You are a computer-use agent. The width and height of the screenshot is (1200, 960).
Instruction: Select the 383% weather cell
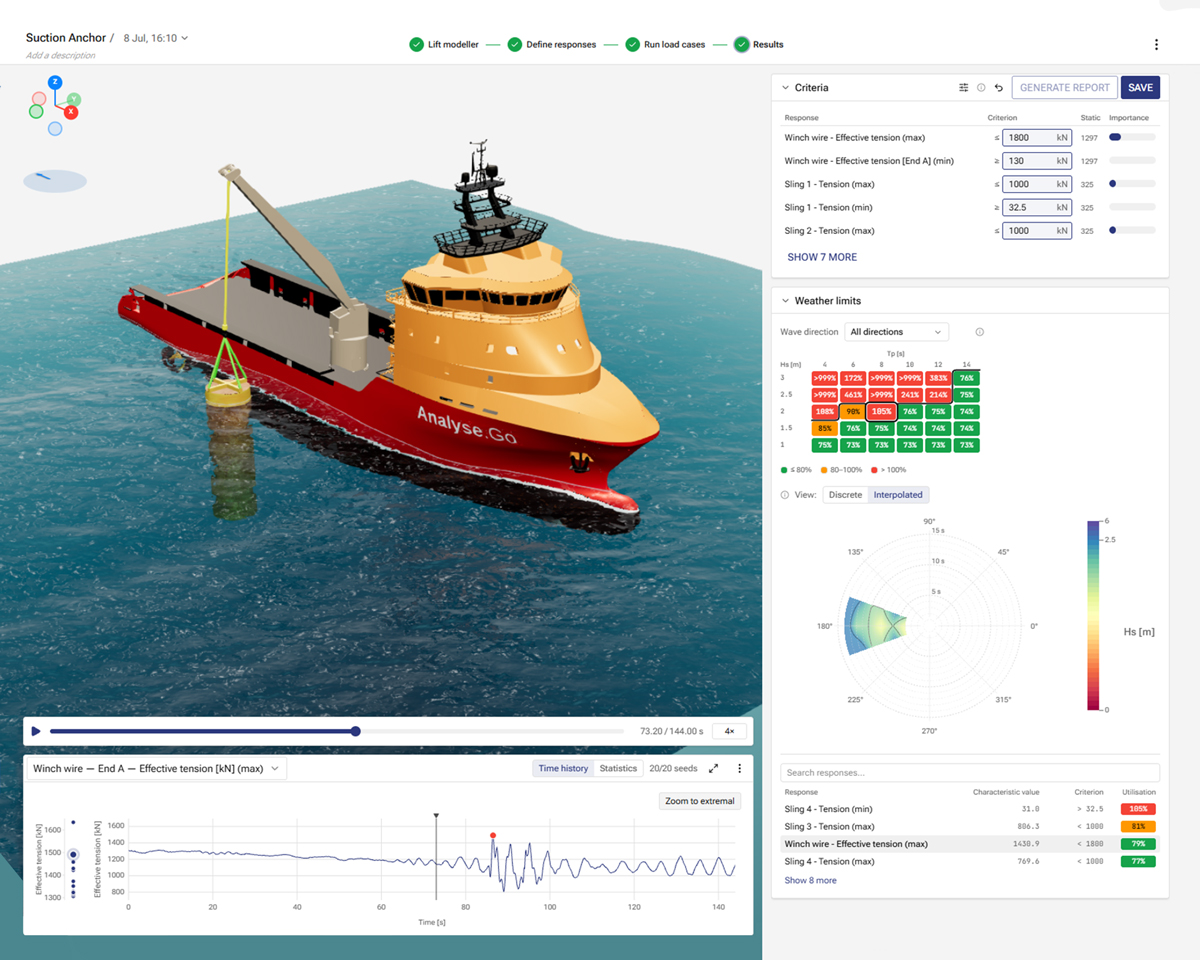click(x=938, y=377)
